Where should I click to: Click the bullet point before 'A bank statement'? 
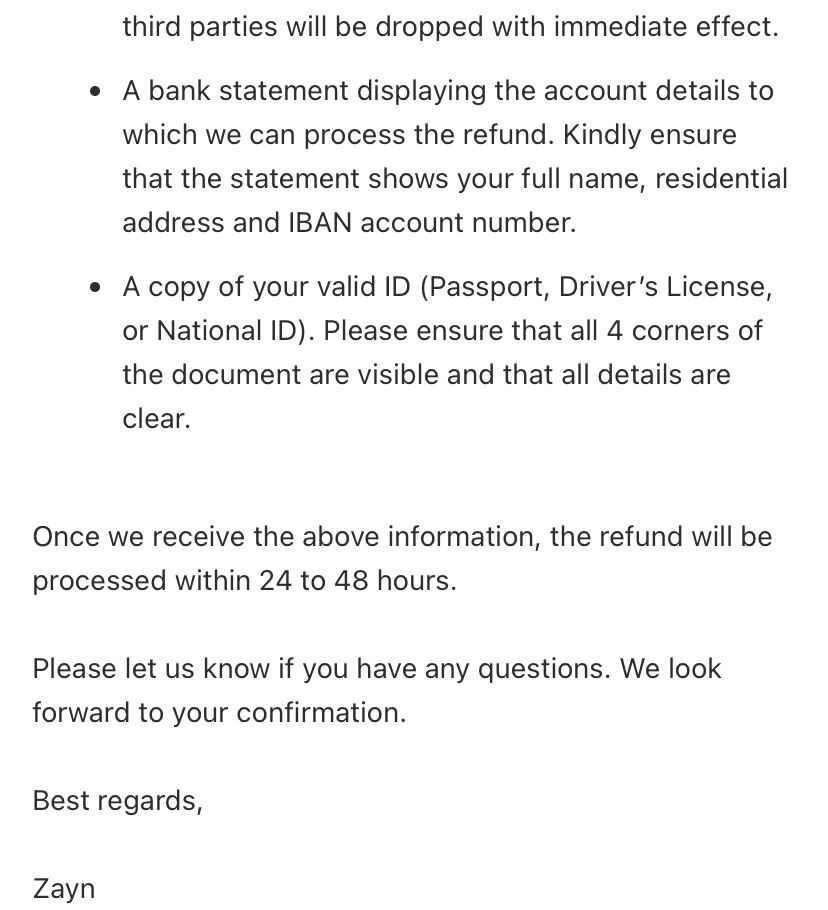tap(95, 91)
